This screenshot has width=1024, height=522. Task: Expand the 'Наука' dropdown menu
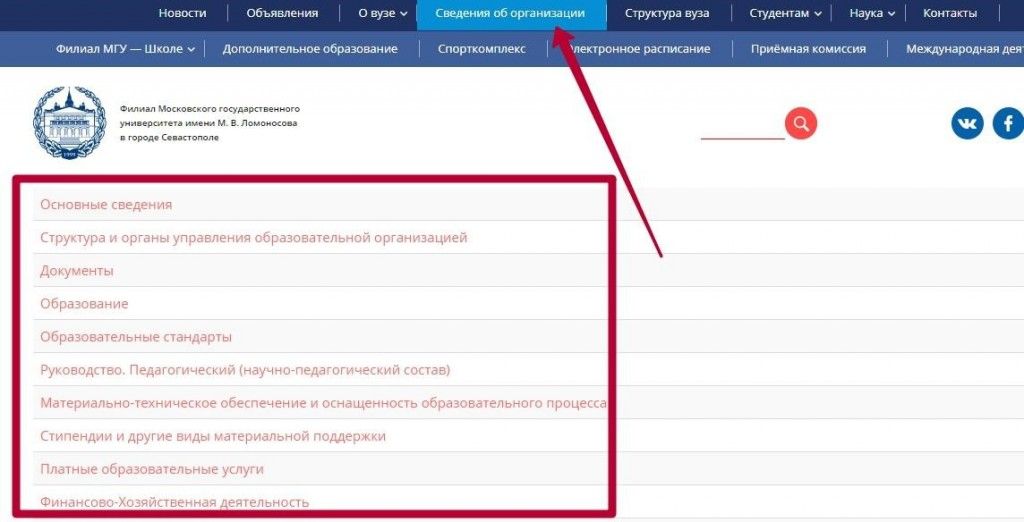872,14
